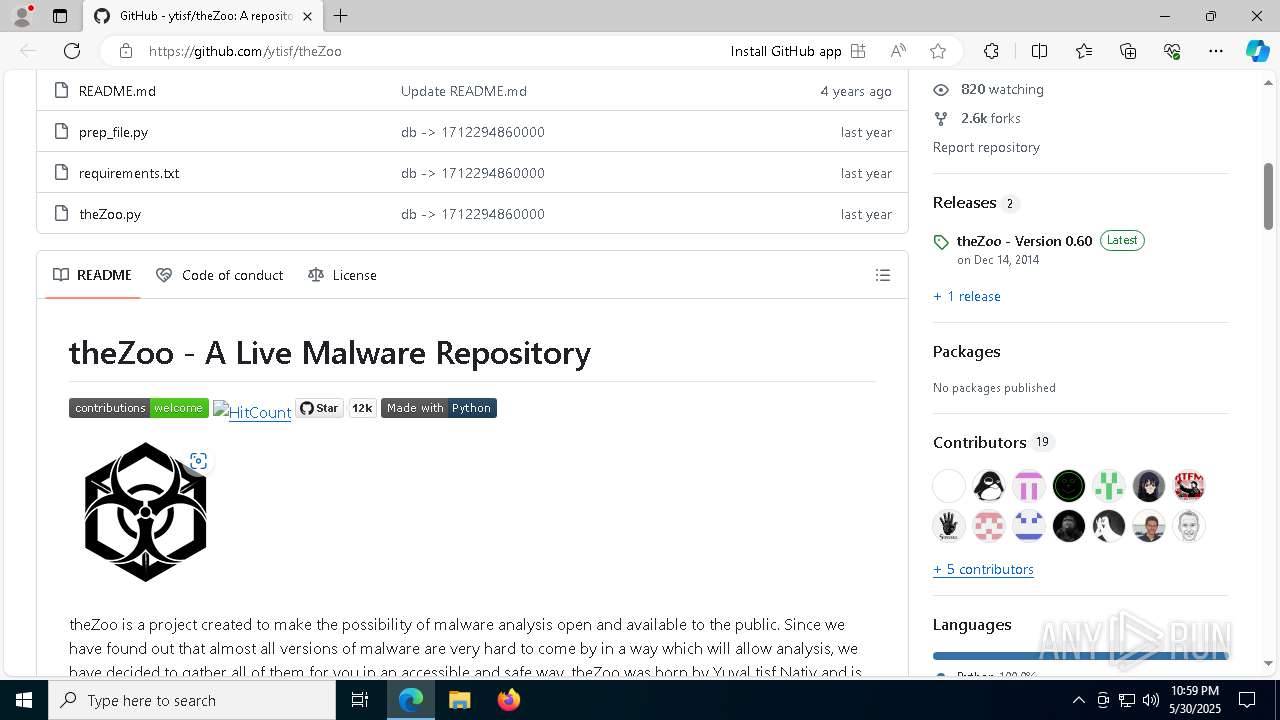Open Windows Start menu
The image size is (1280, 720).
click(24, 700)
